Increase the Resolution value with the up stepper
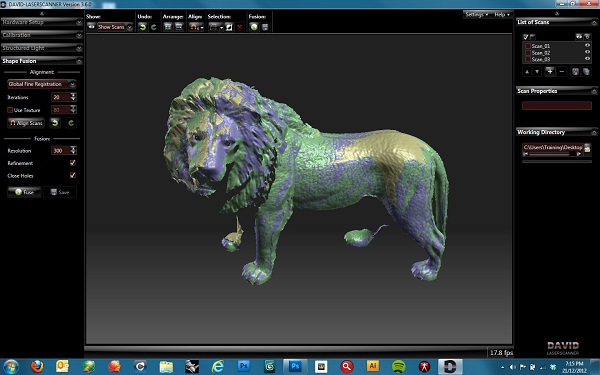 (x=73, y=148)
